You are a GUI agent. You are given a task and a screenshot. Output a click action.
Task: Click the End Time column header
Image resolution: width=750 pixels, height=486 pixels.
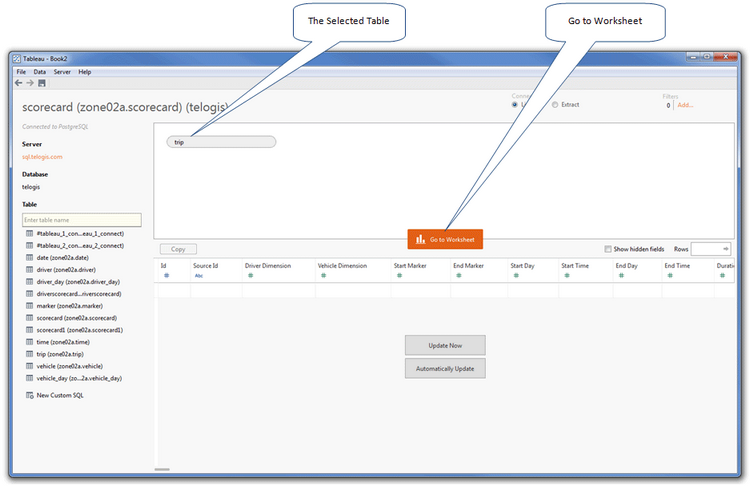677,265
